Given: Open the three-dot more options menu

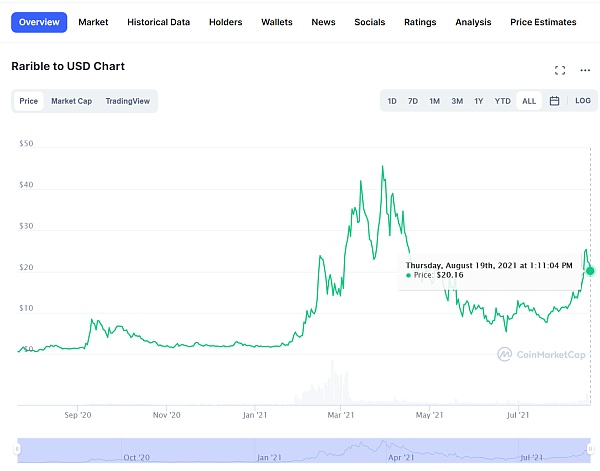Looking at the screenshot, I should pyautogui.click(x=585, y=70).
